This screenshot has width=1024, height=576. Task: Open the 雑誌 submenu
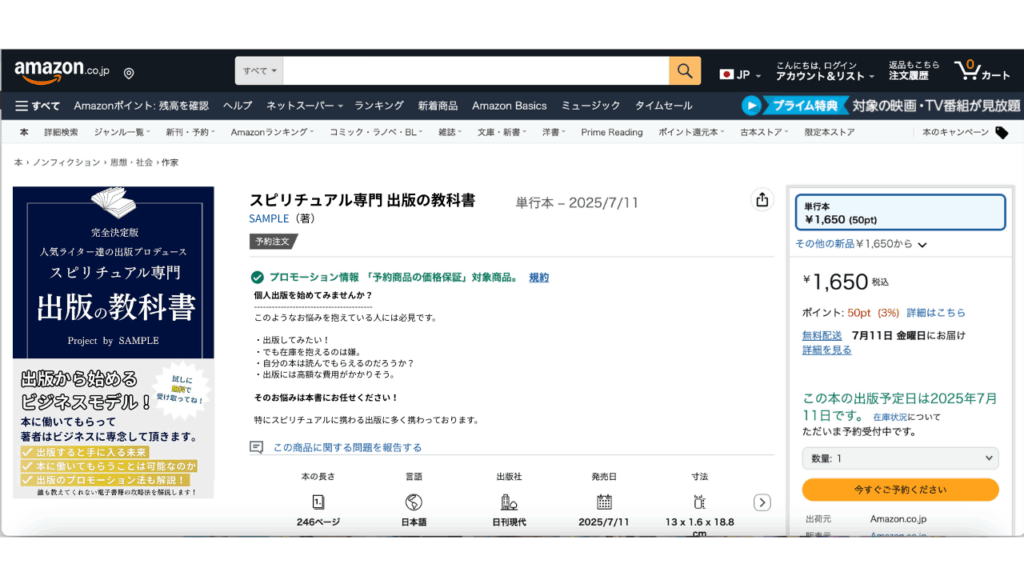pos(450,133)
